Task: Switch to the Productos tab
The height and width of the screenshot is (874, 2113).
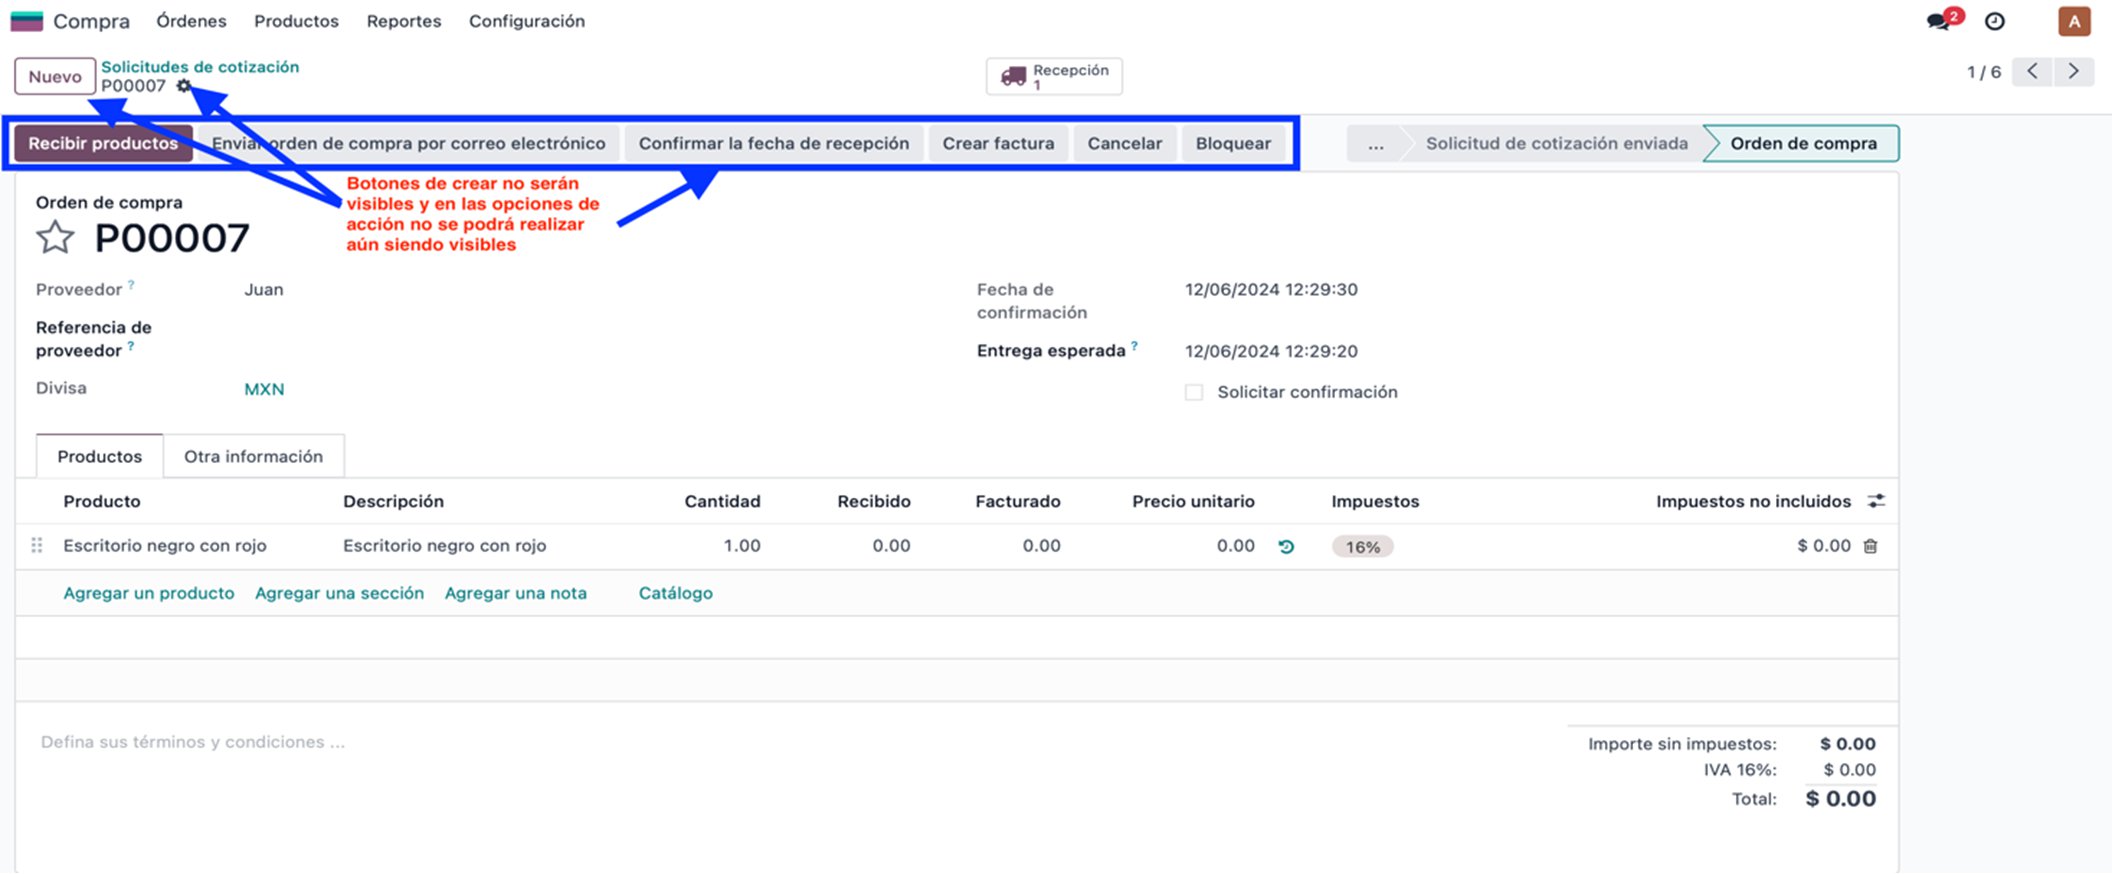Action: click(x=100, y=456)
